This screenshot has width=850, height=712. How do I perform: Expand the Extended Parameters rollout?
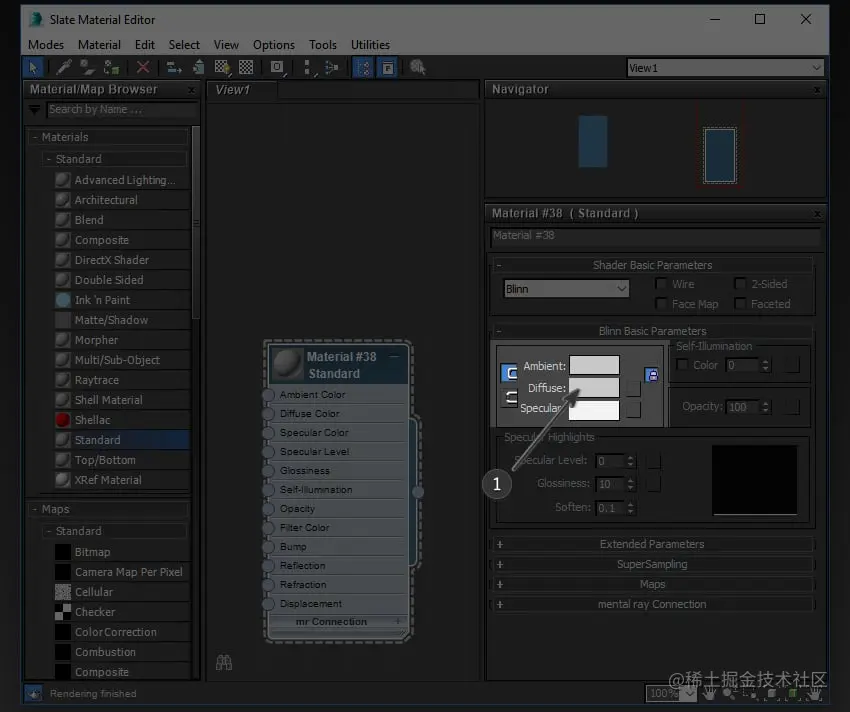coord(653,544)
